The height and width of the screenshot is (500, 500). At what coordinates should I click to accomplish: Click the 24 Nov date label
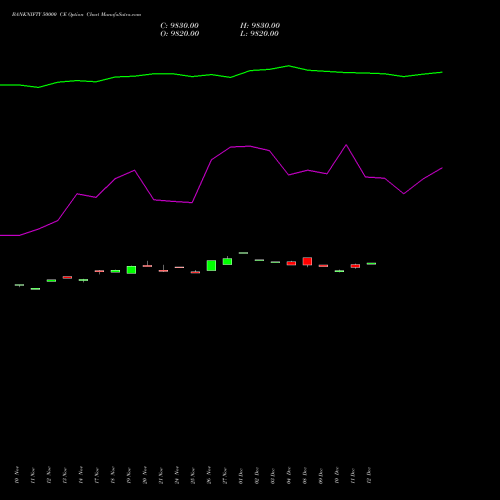click(177, 475)
